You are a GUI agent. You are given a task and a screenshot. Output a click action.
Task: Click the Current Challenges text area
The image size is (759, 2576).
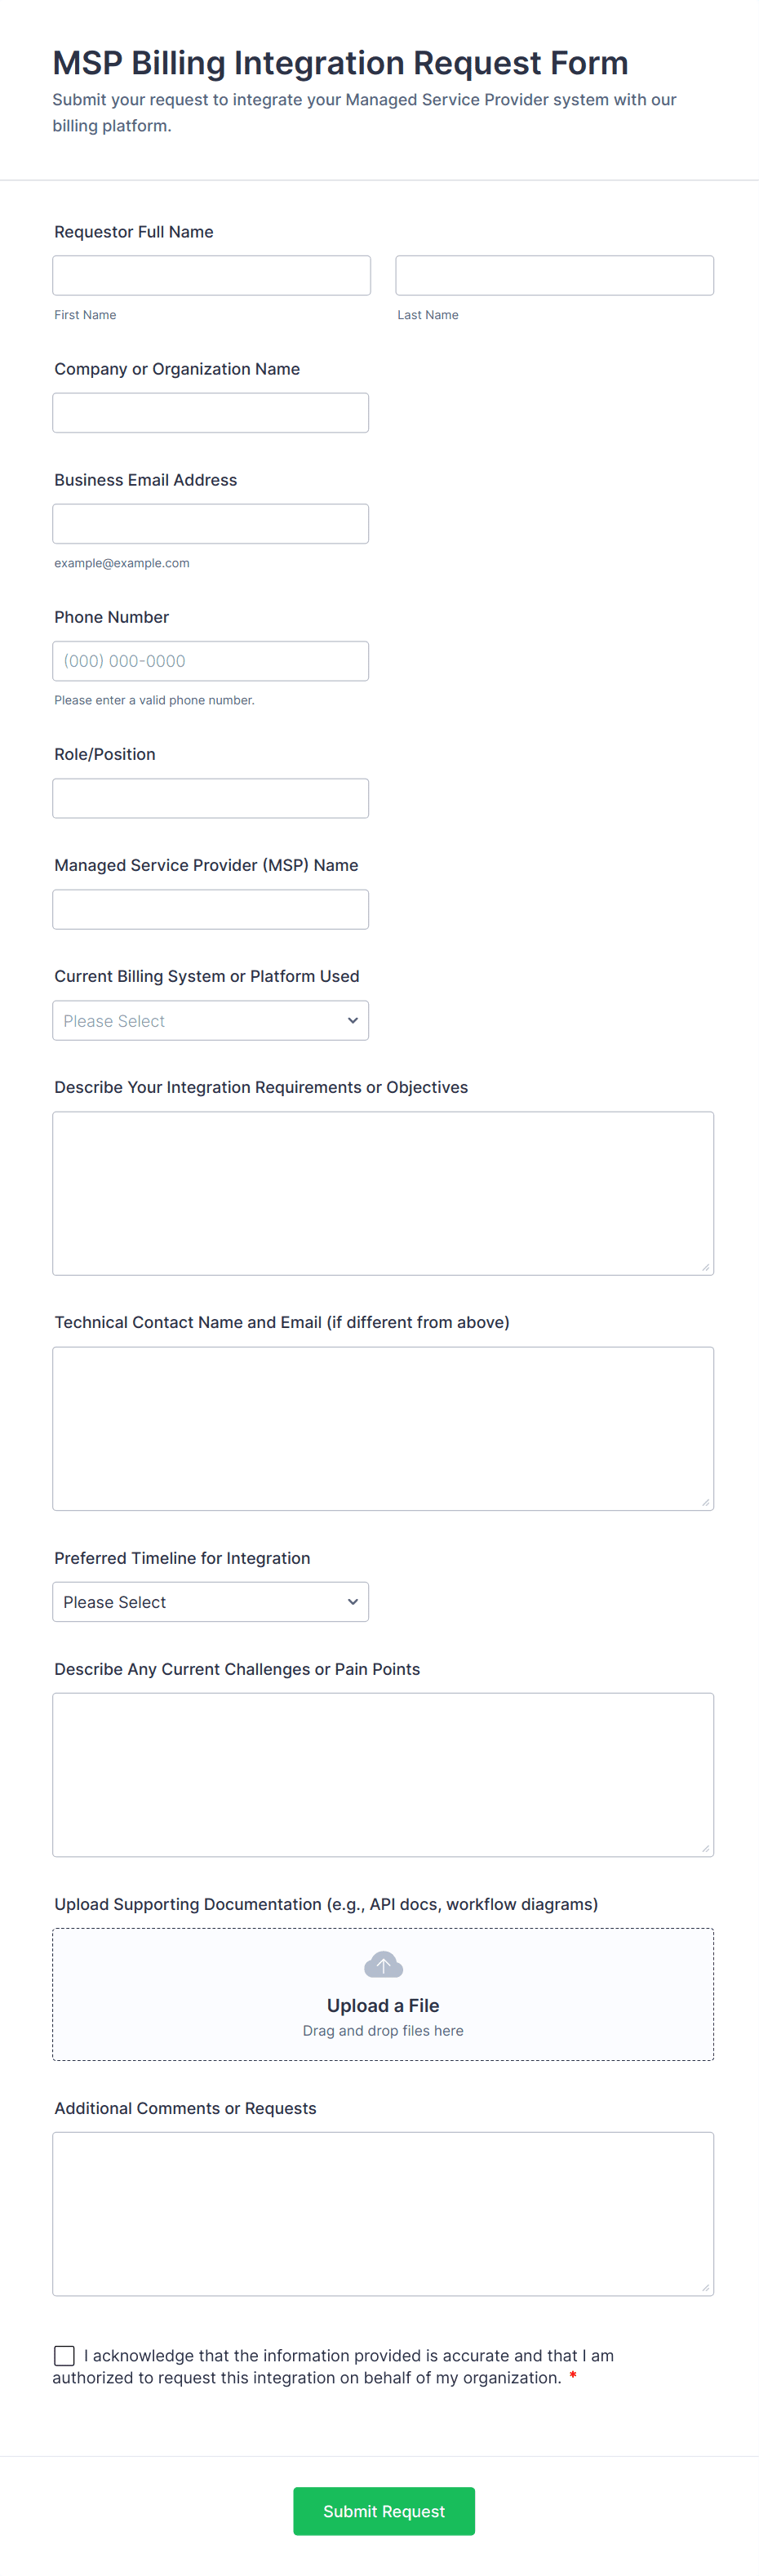point(383,1774)
